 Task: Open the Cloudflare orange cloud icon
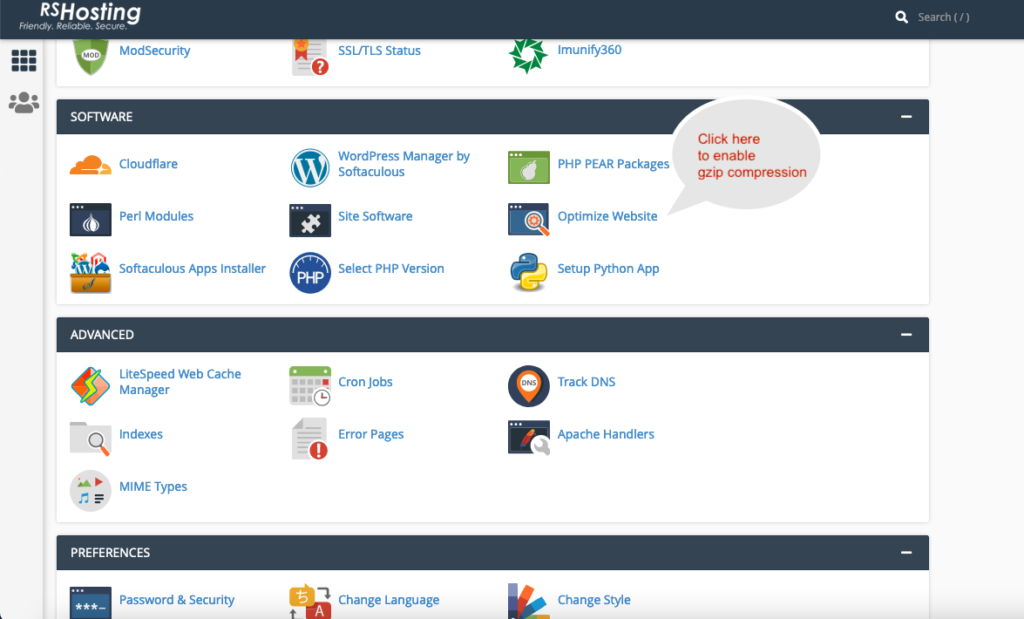pos(90,165)
